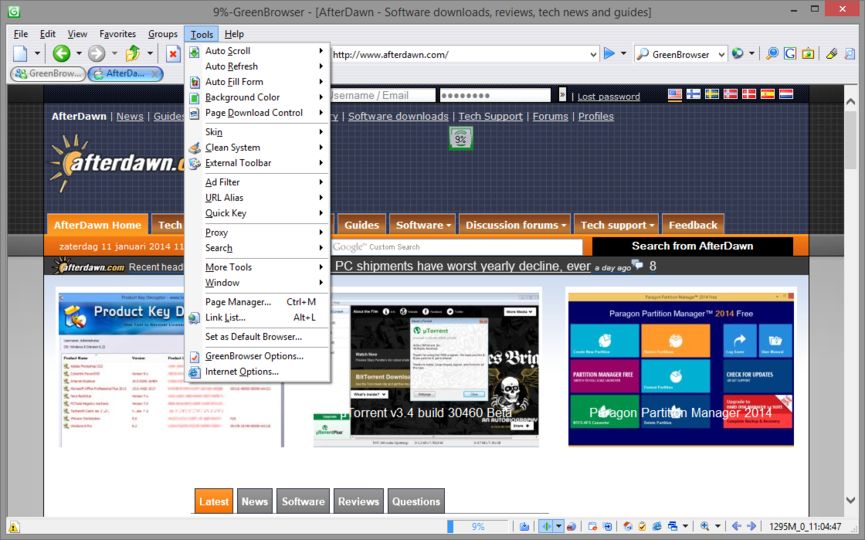
Task: Choose GreenBrowser Options menu item
Action: click(258, 356)
